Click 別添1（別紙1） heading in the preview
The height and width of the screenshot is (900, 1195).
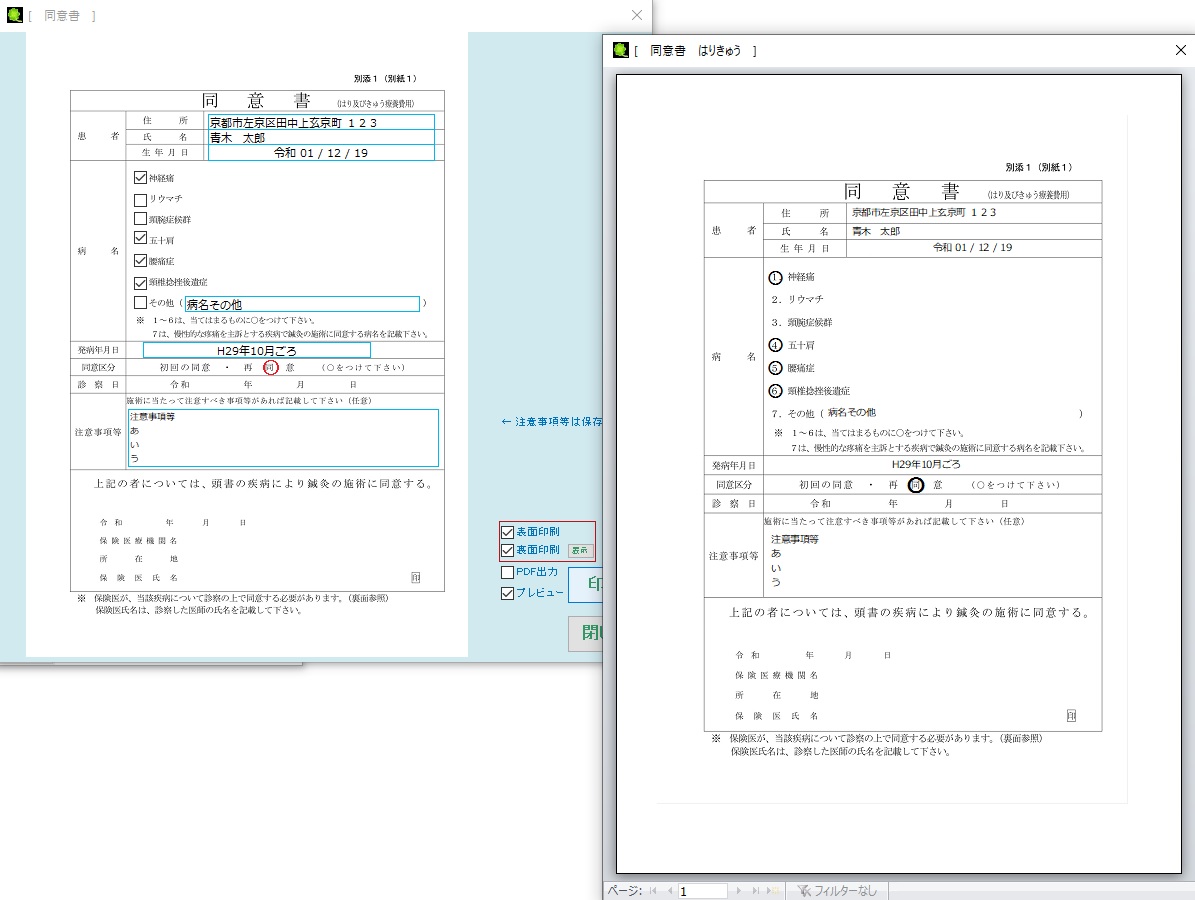(1039, 167)
